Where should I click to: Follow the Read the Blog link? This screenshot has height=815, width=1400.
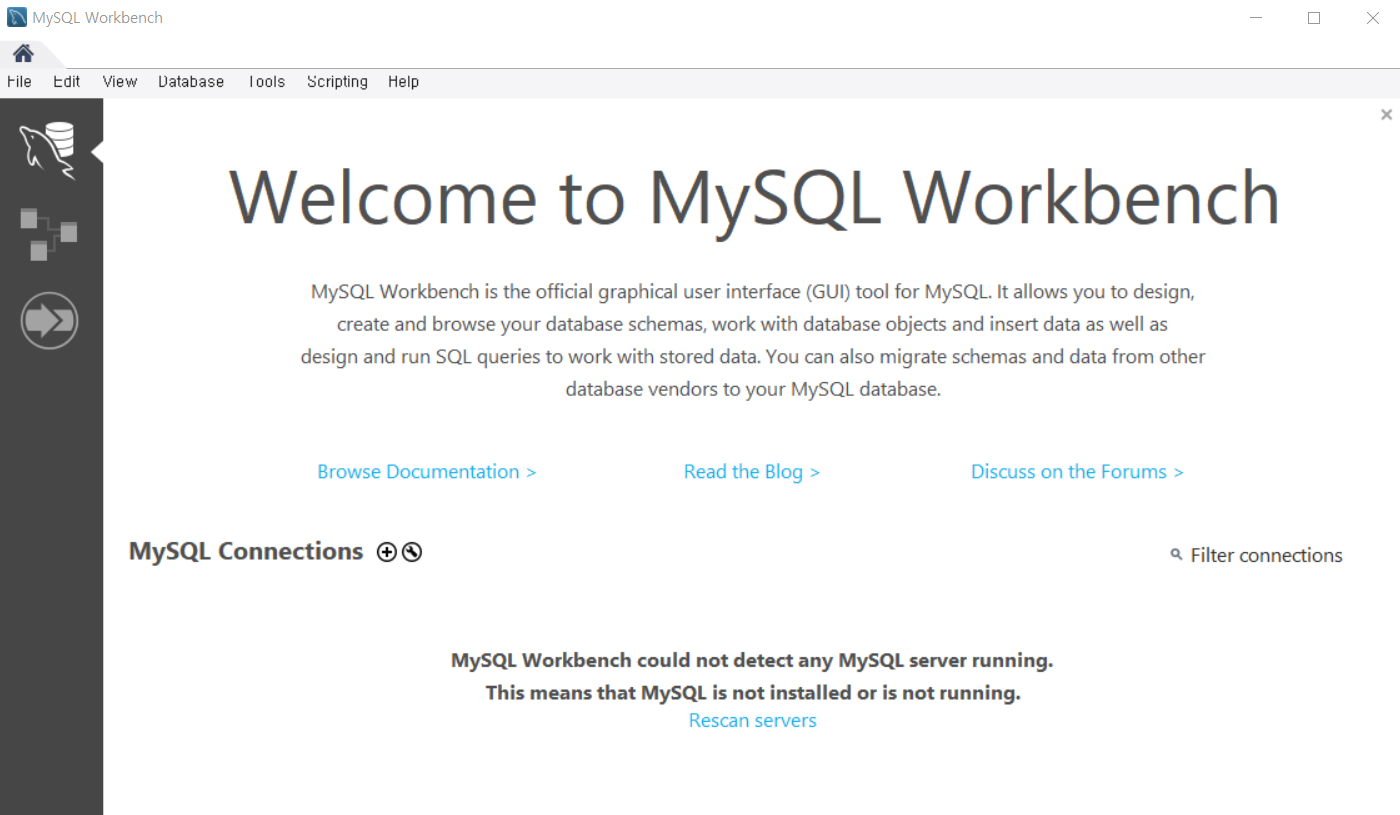(752, 472)
